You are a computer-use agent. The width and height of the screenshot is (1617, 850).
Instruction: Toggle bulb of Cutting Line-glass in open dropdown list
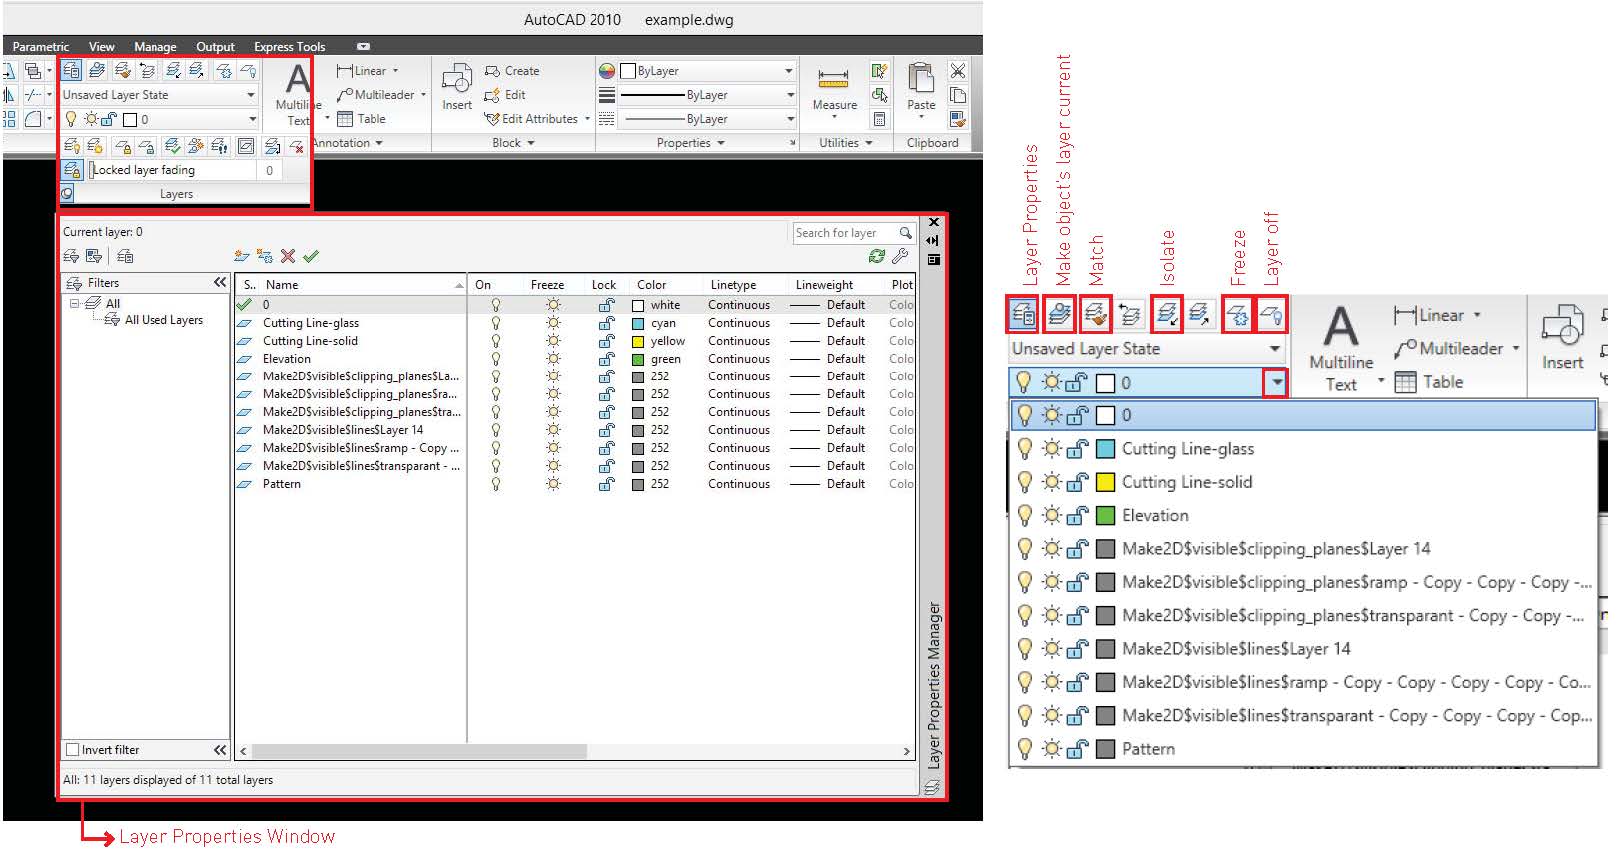point(1024,449)
